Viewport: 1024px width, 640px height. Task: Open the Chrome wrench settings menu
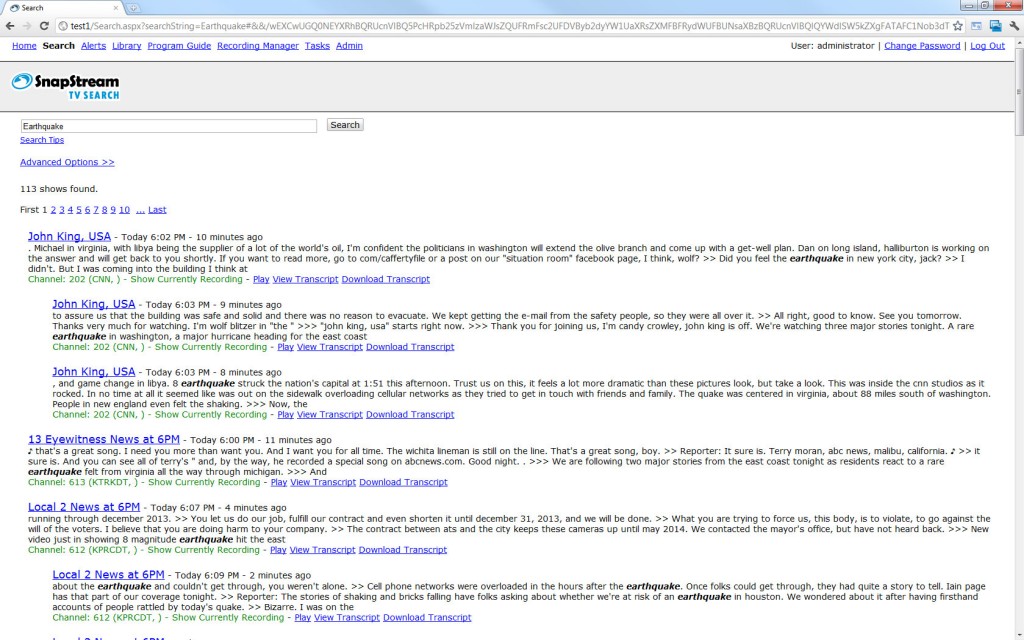[1012, 26]
